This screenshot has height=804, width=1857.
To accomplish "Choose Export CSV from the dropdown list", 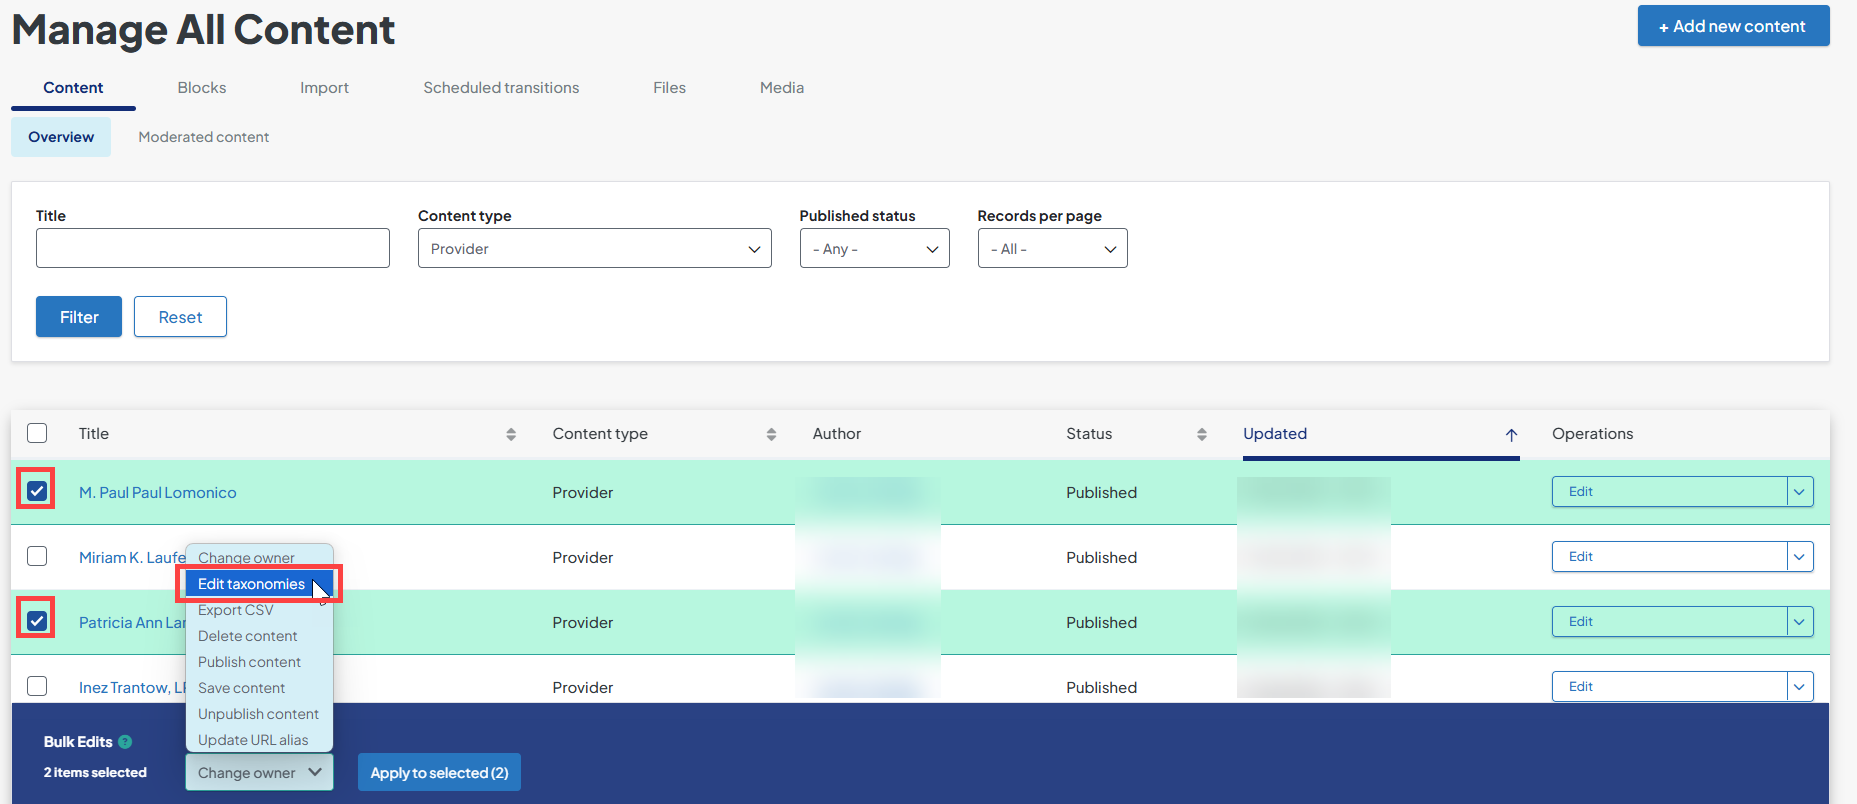I will click(259, 610).
